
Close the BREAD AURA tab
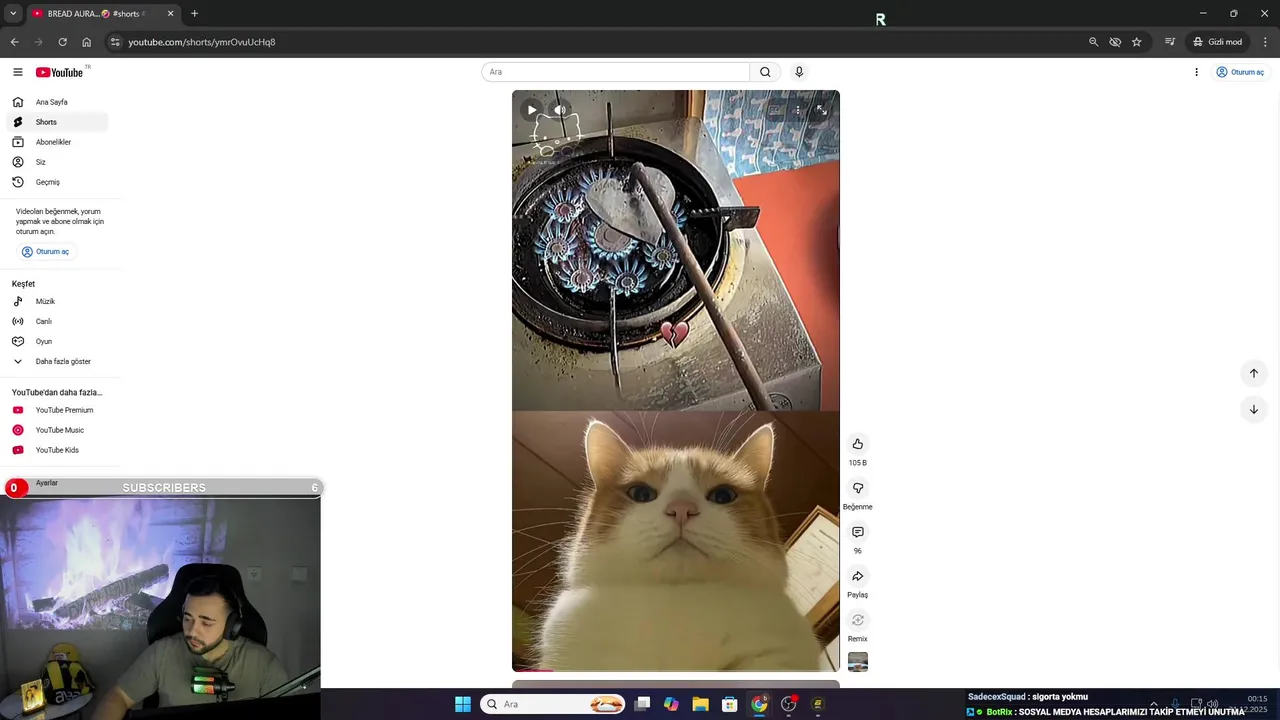170,13
